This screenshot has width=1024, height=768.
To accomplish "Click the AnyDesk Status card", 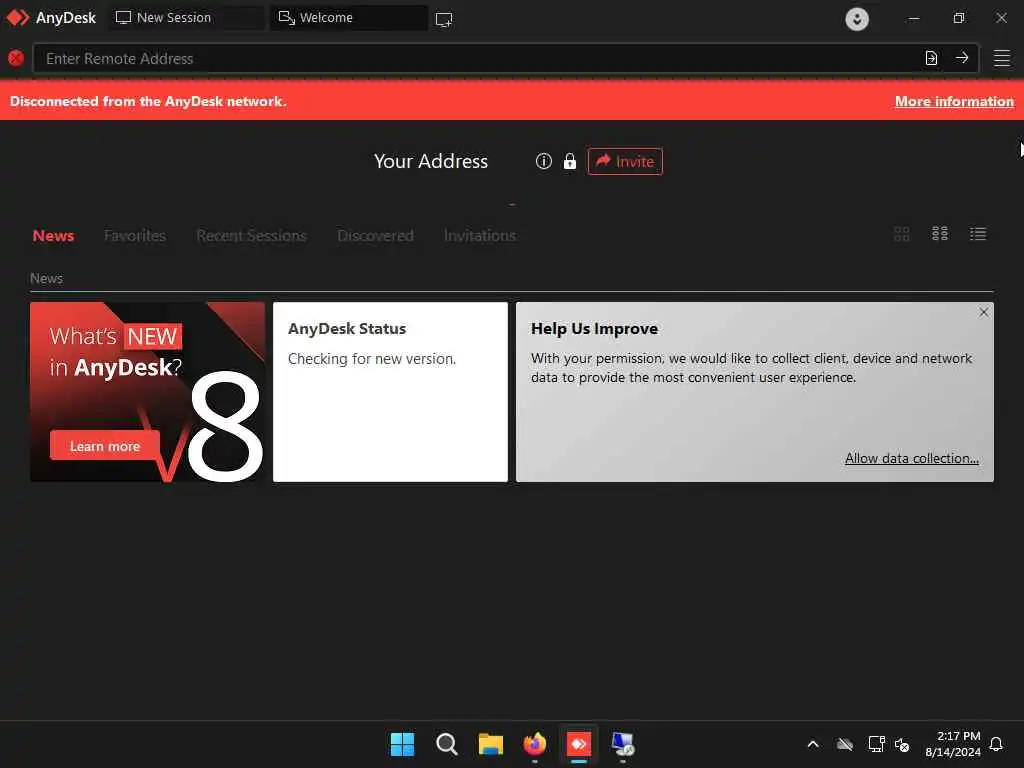I will click(x=390, y=392).
